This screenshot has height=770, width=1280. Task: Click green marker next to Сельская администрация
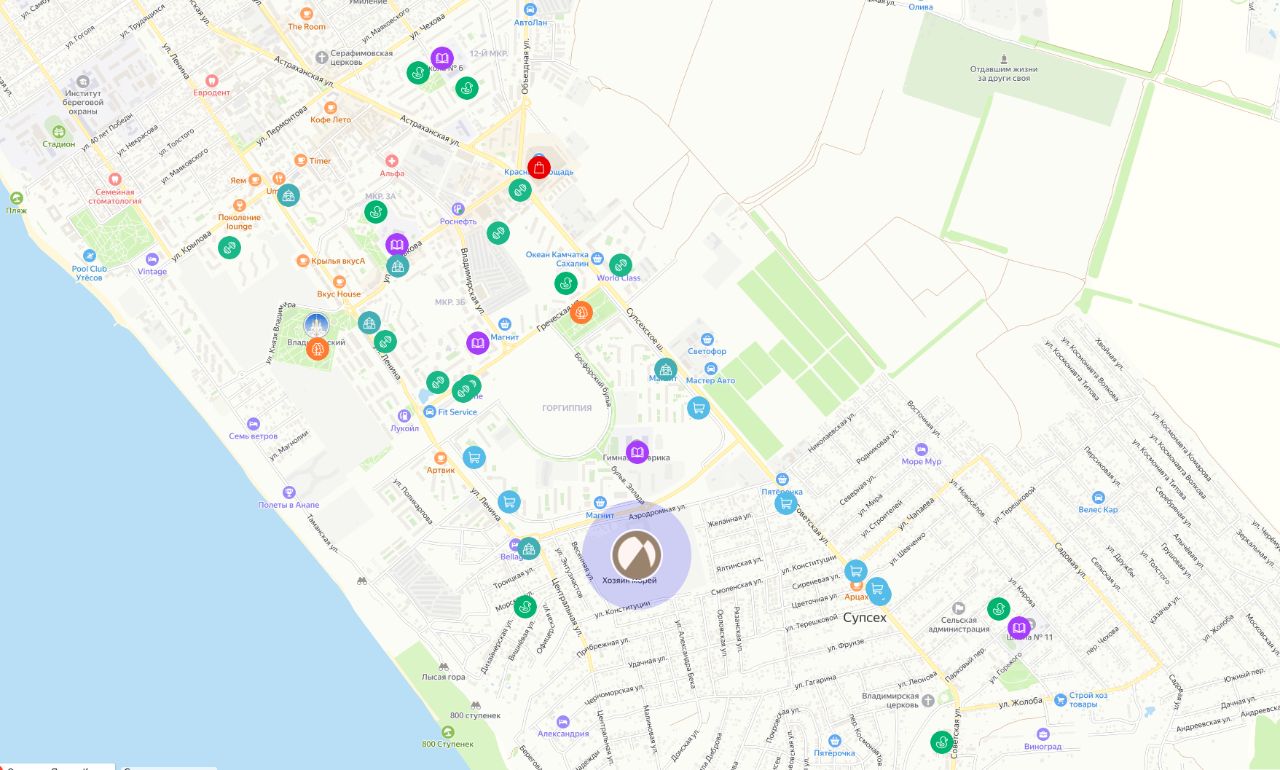pos(998,608)
